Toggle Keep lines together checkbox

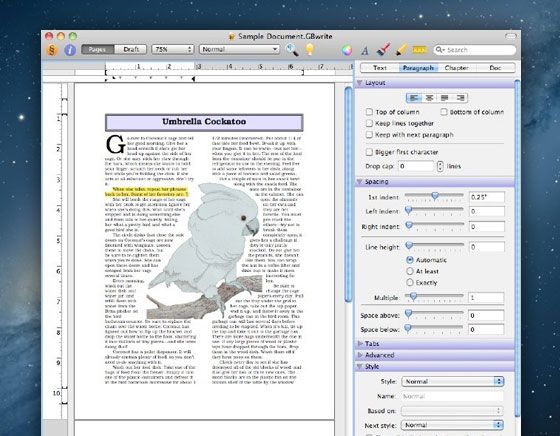click(369, 124)
